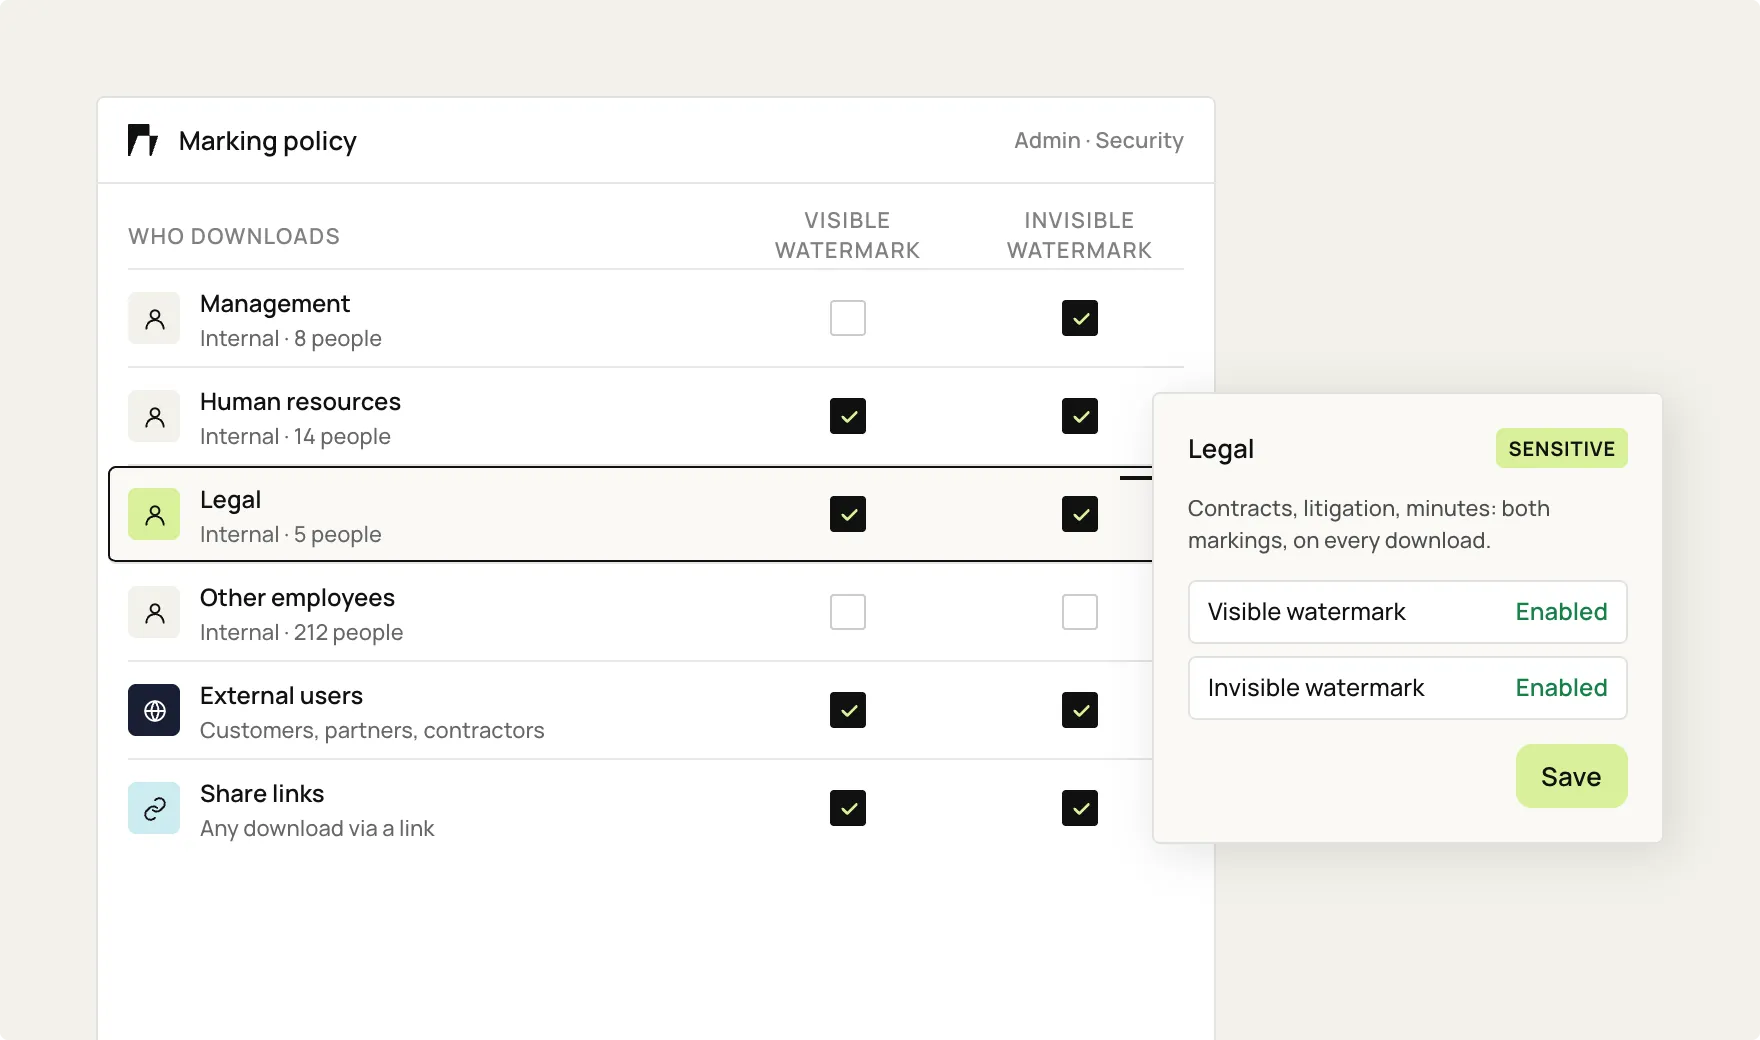Open the Admin · Security breadcrumb
The width and height of the screenshot is (1760, 1040).
click(x=1098, y=140)
